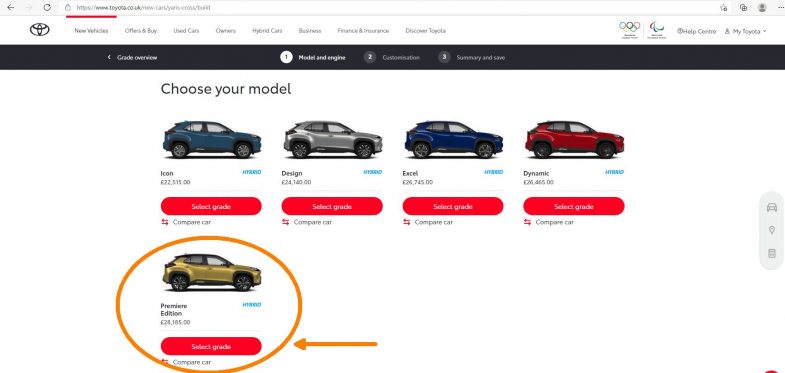This screenshot has height=373, width=785.
Task: Click Compare car text under Icon
Action: point(192,222)
